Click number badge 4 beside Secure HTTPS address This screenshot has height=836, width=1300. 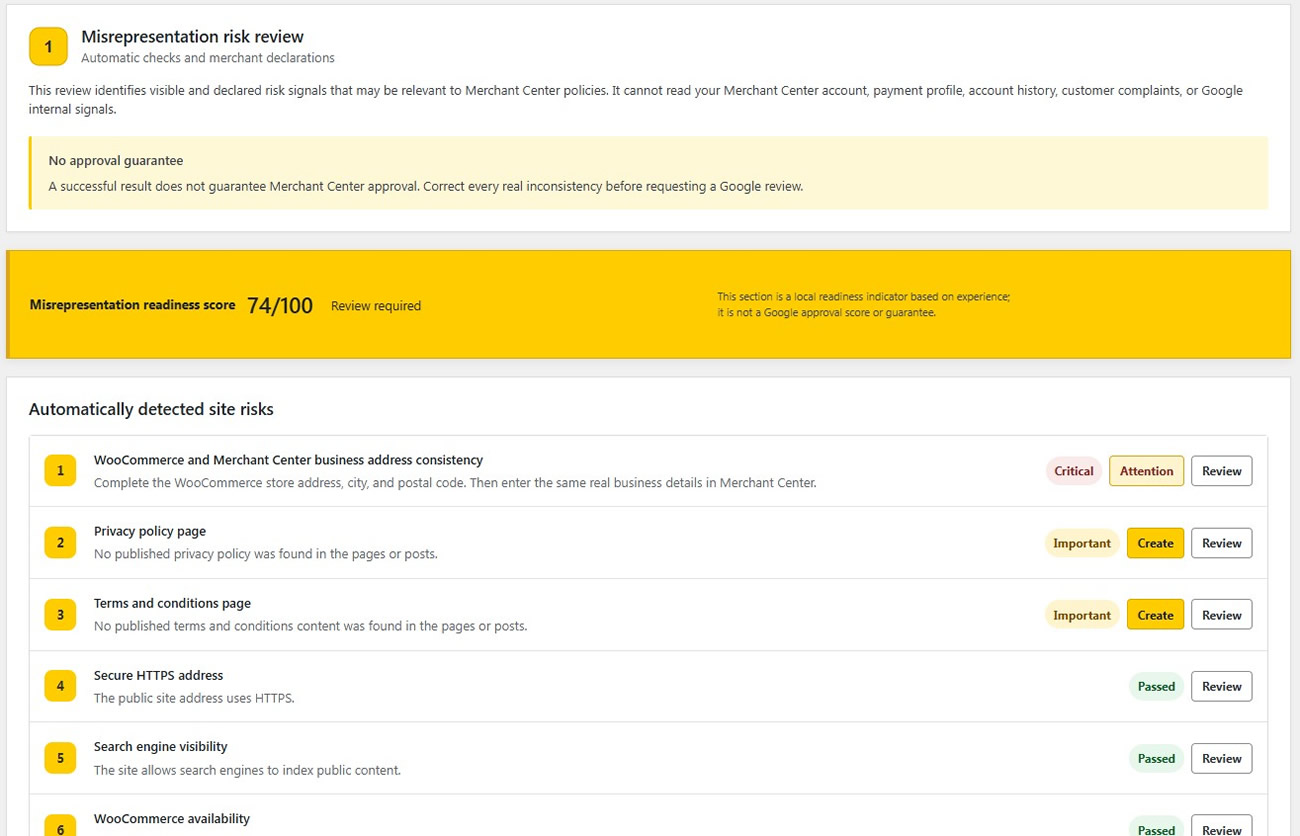pyautogui.click(x=60, y=686)
